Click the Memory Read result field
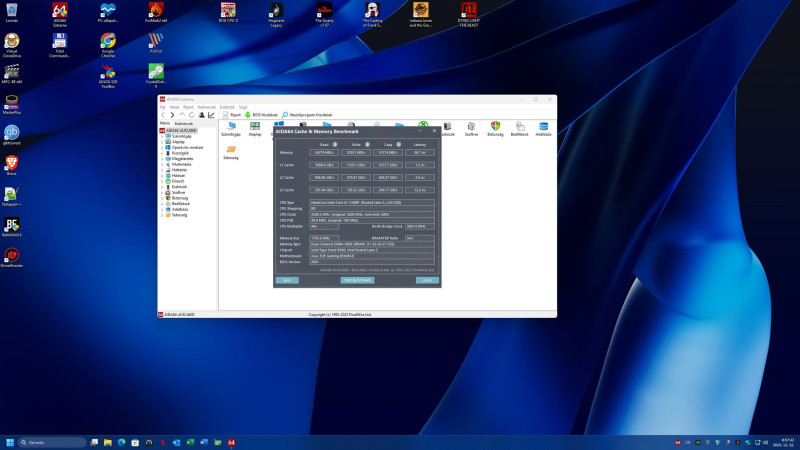This screenshot has width=800, height=450. [324, 152]
